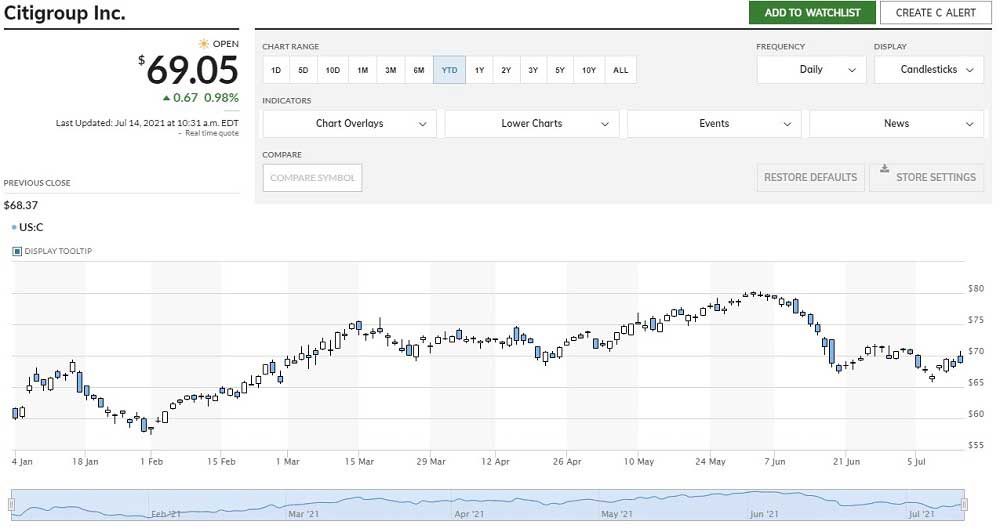Select the 10D chart range
The height and width of the screenshot is (532, 1000).
[332, 70]
